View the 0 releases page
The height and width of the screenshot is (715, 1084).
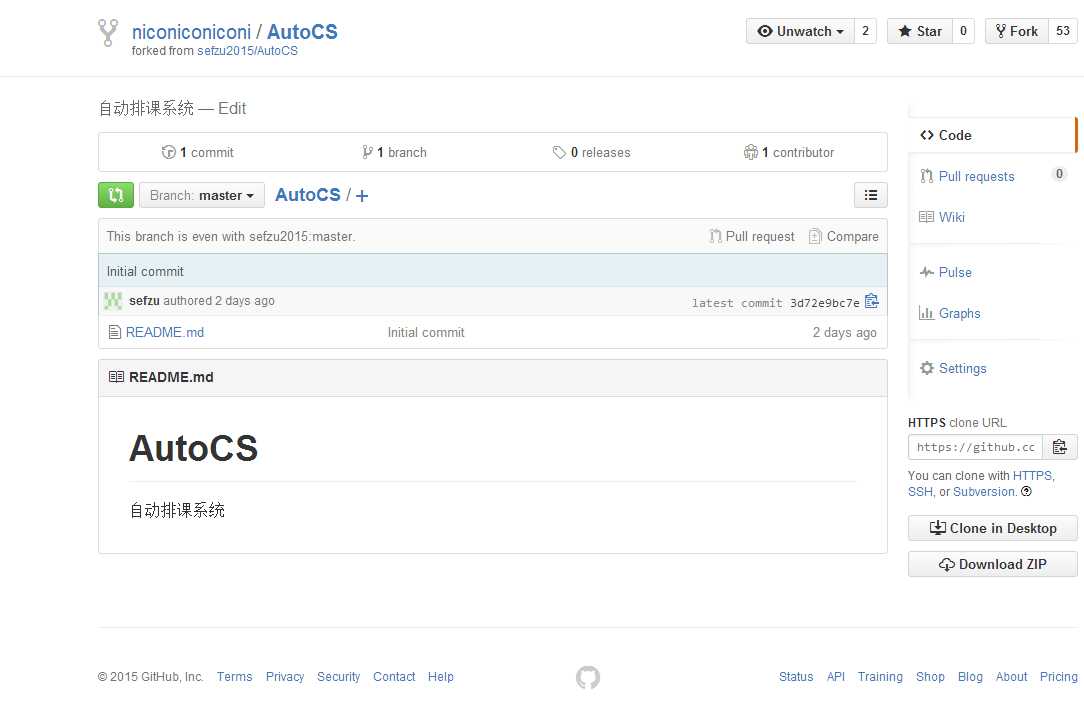coord(592,153)
